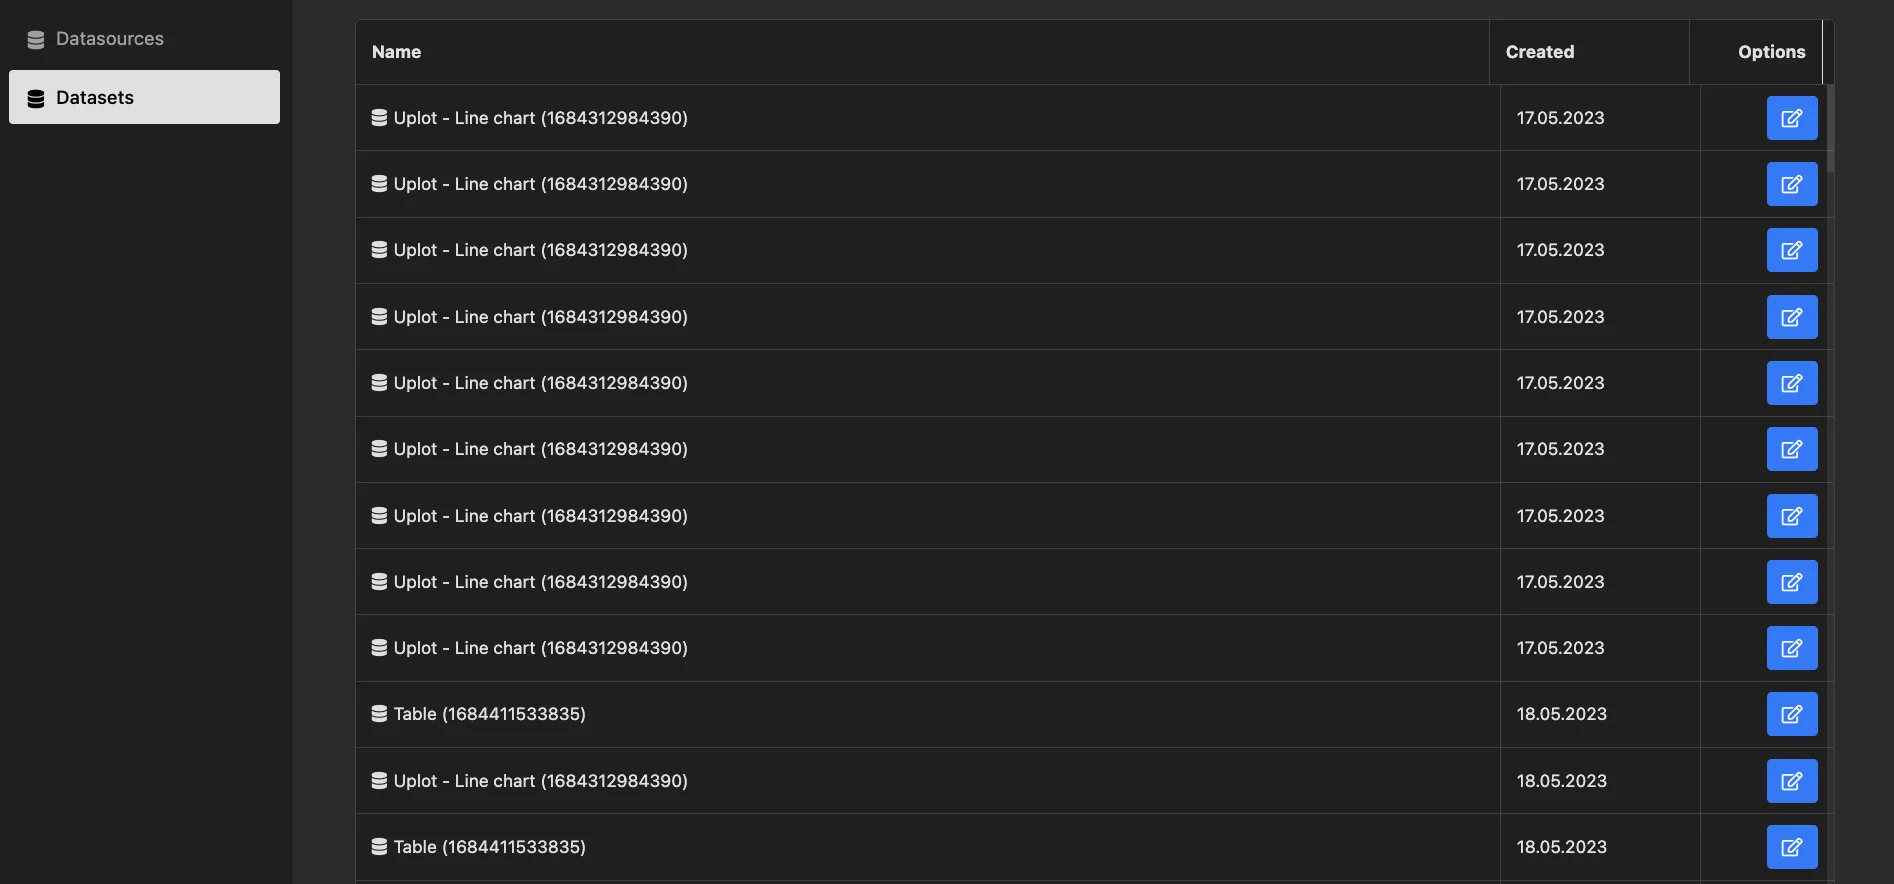Image resolution: width=1894 pixels, height=884 pixels.
Task: Open the second Uplot - Line chart name
Action: (540, 184)
